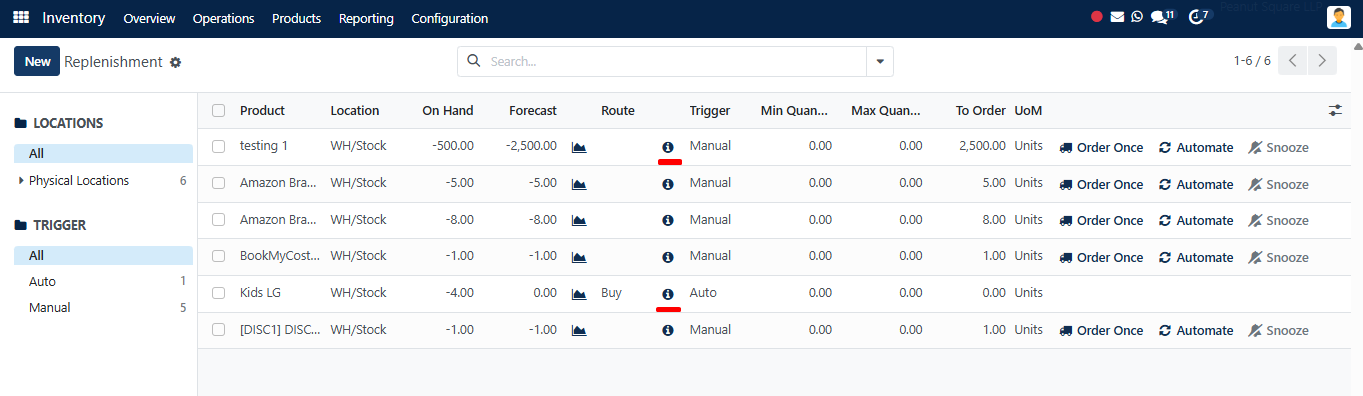
Task: Open forecast graph icon for Kids LG
Action: (x=578, y=294)
